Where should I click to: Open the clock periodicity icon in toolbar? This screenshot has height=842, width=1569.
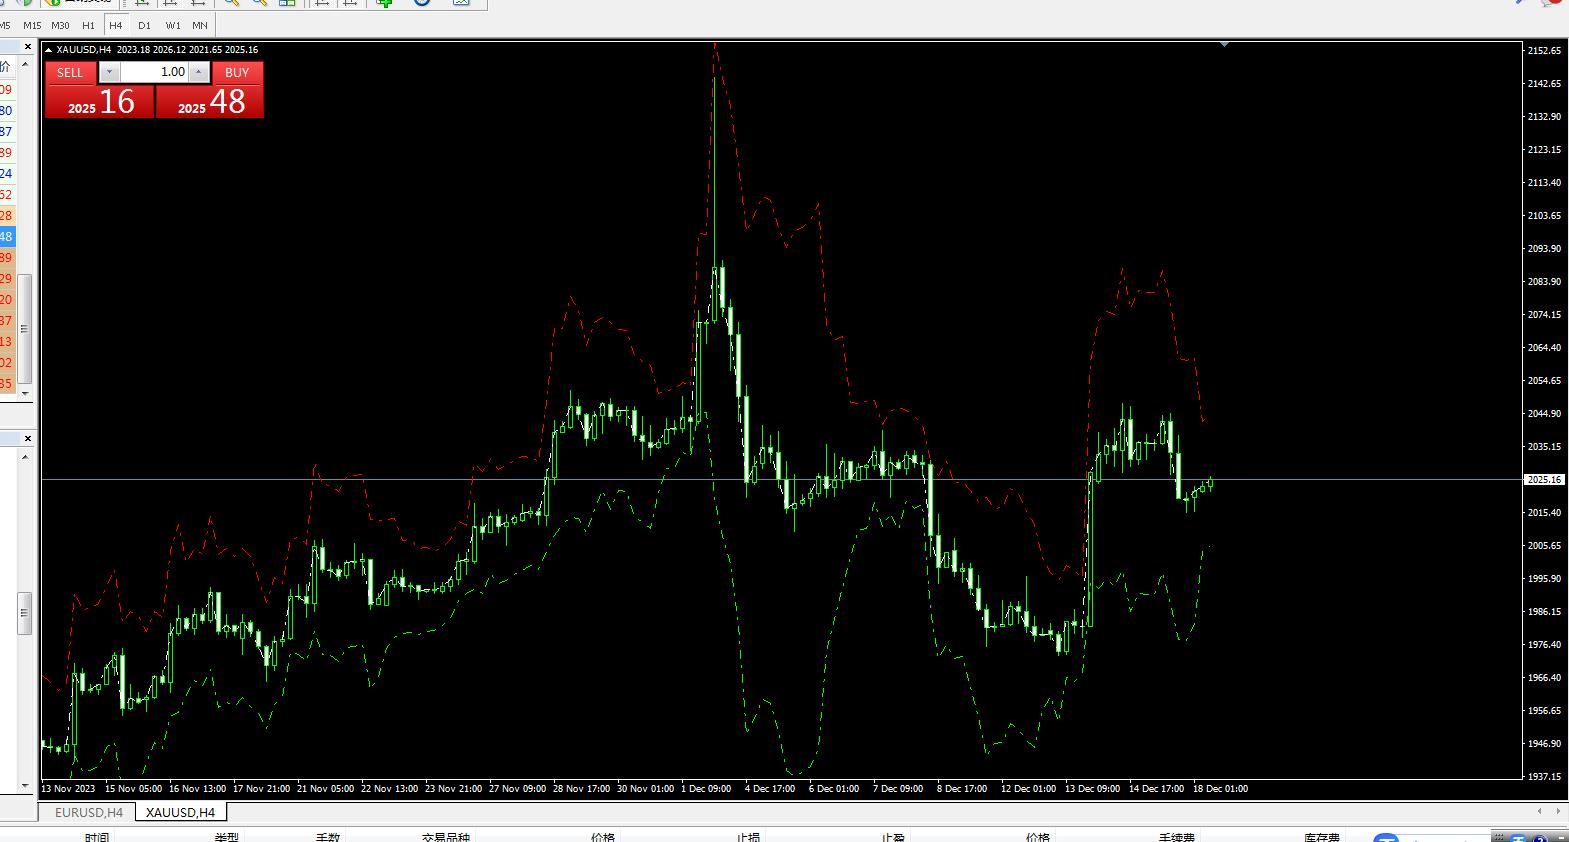tap(422, 3)
